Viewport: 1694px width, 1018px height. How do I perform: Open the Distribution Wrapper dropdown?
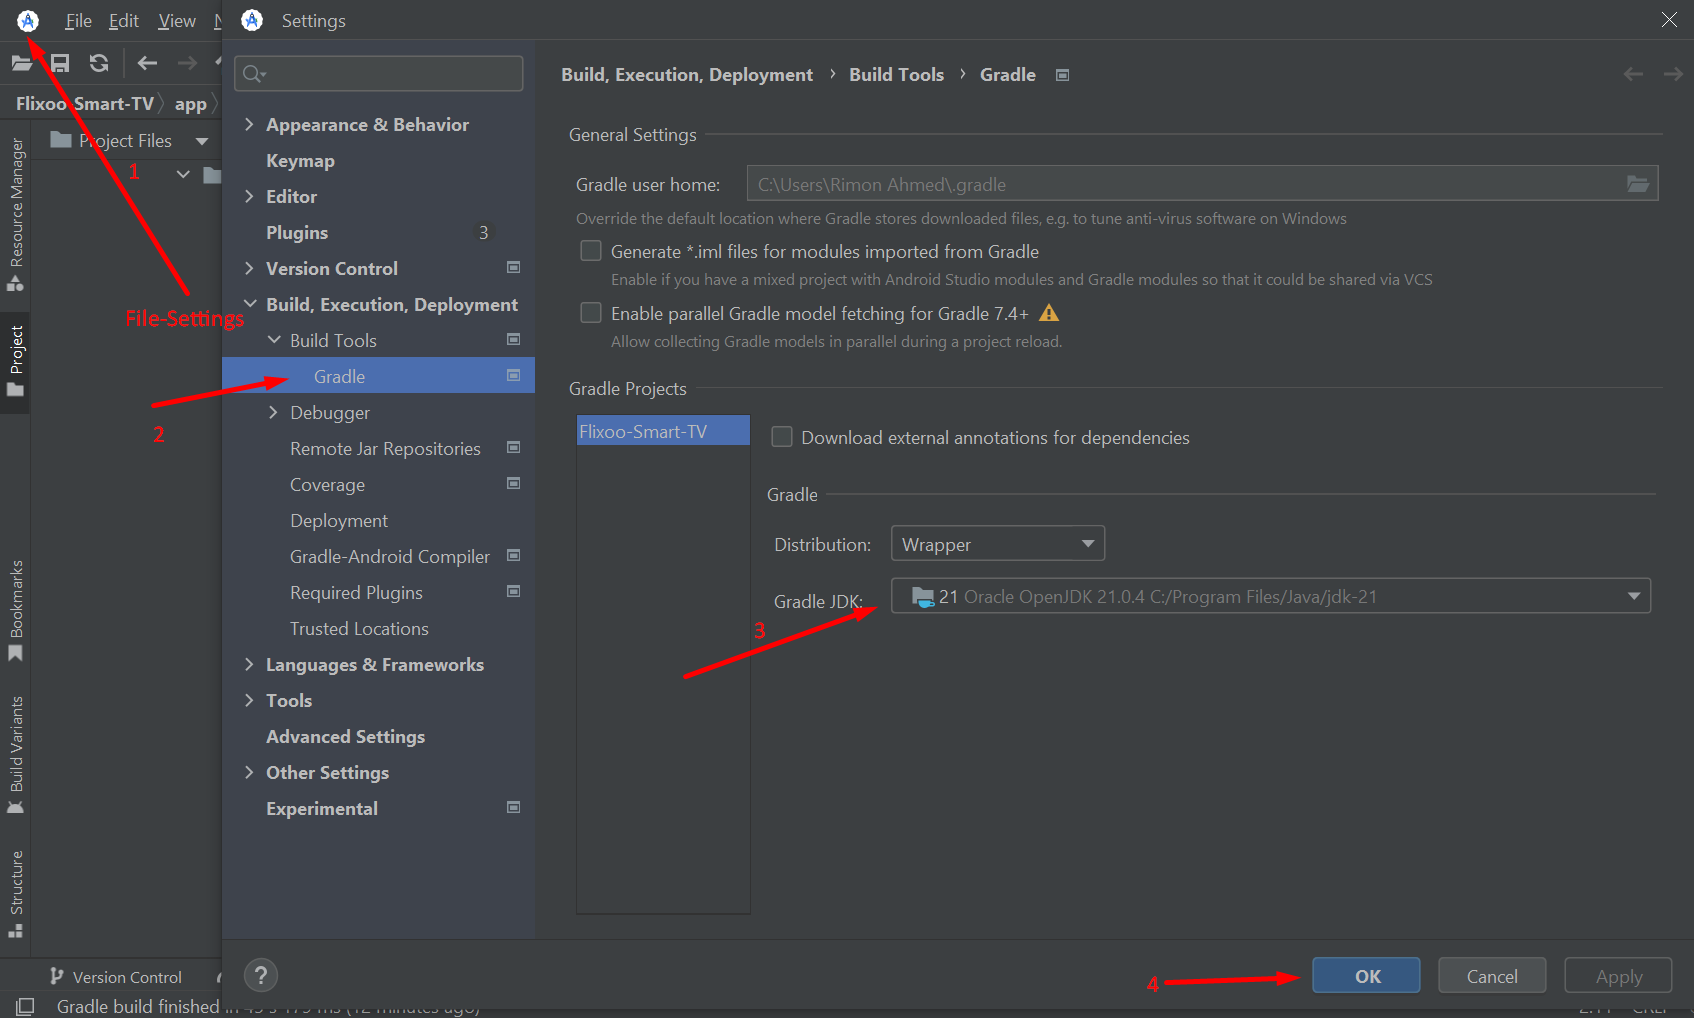(x=997, y=544)
